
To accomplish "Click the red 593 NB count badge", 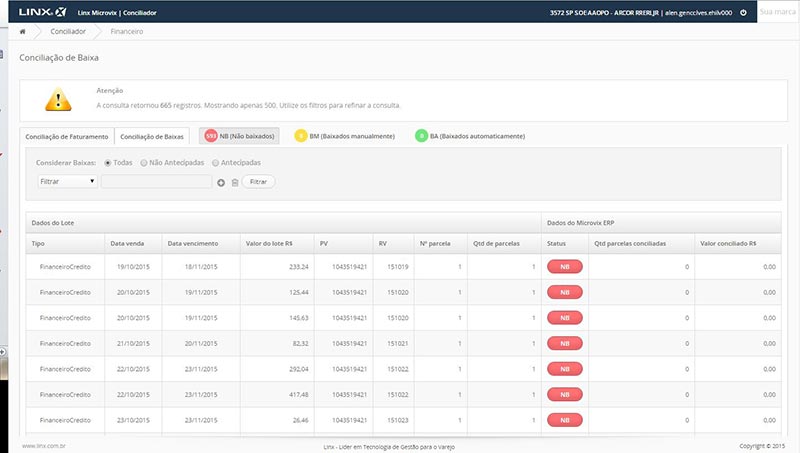I will 211,136.
